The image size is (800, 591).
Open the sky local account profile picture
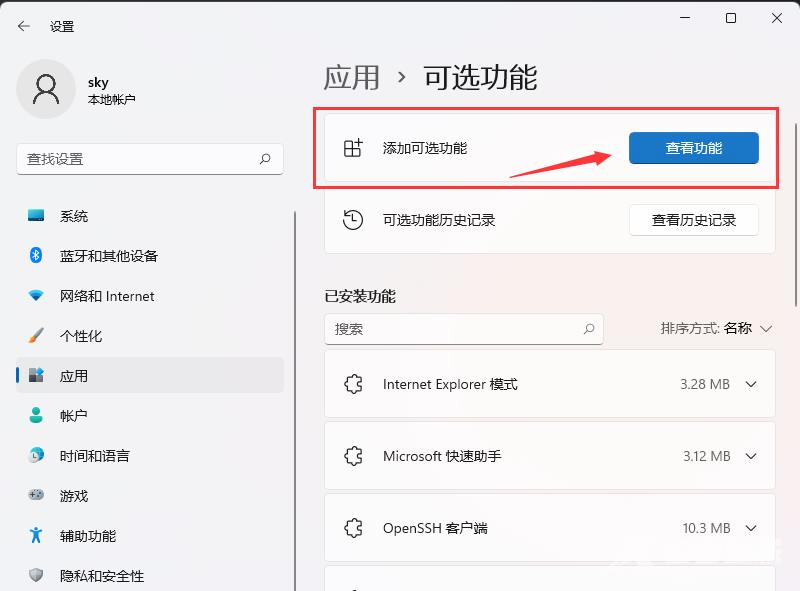[46, 89]
